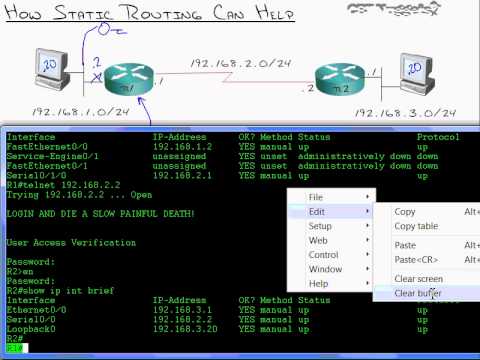Viewport: 480px width, 360px height.
Task: Click the R2 router icon in diagram
Action: pos(340,79)
